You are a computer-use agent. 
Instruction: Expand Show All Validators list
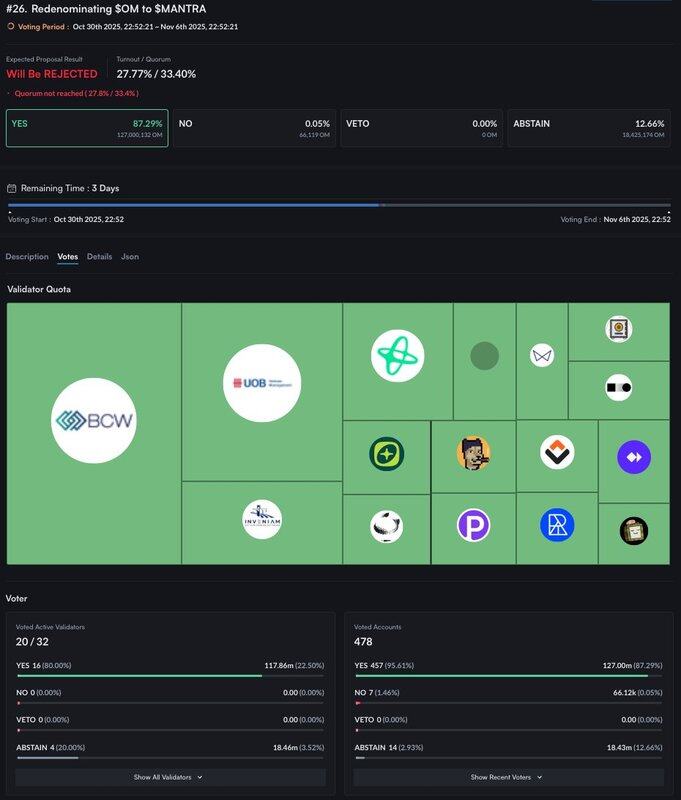pyautogui.click(x=168, y=777)
